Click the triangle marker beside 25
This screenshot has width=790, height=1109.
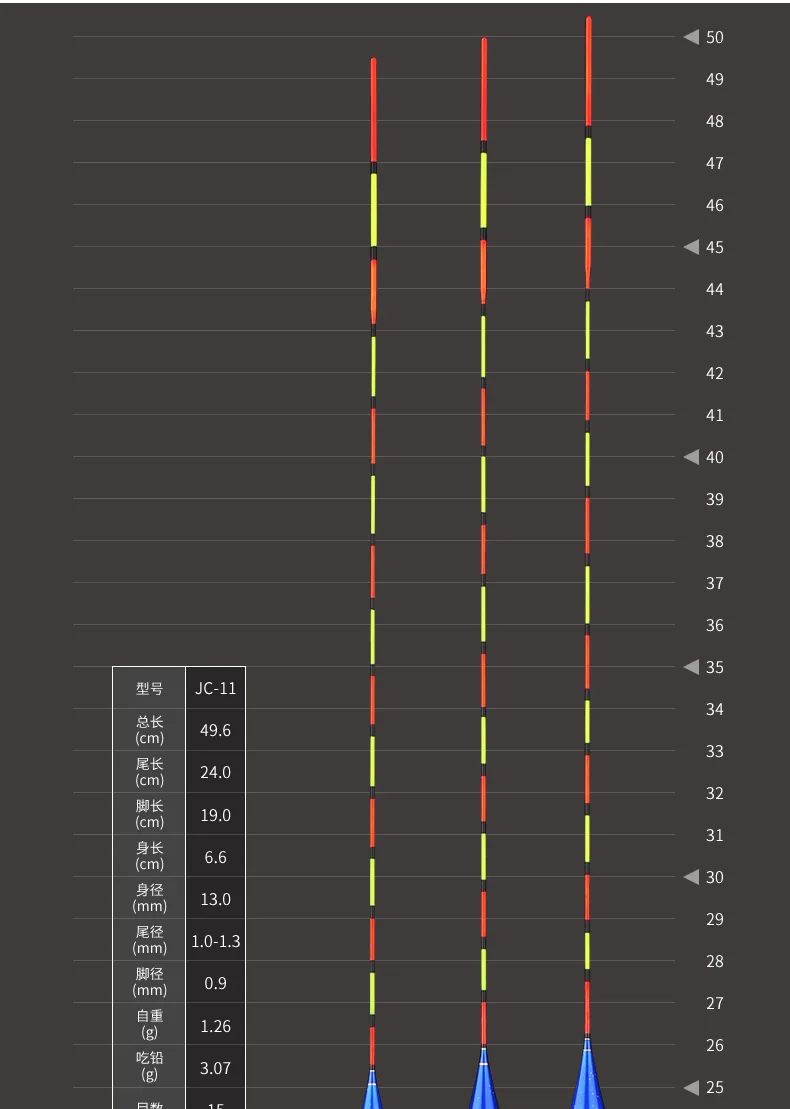click(x=691, y=1087)
